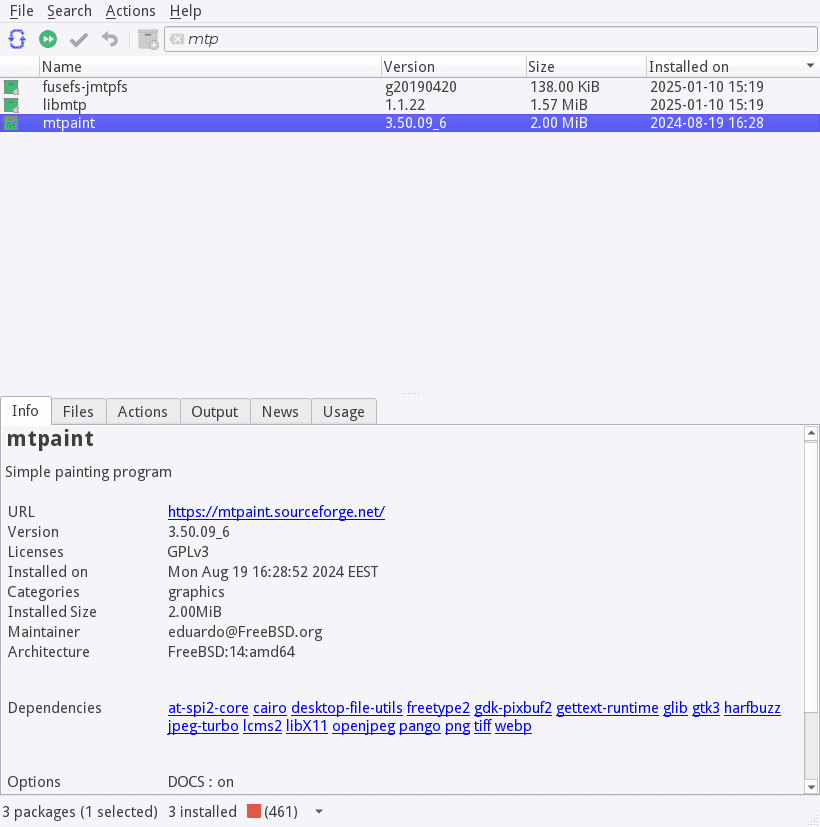Select the libmtp package row
This screenshot has width=820, height=827.
(410, 105)
